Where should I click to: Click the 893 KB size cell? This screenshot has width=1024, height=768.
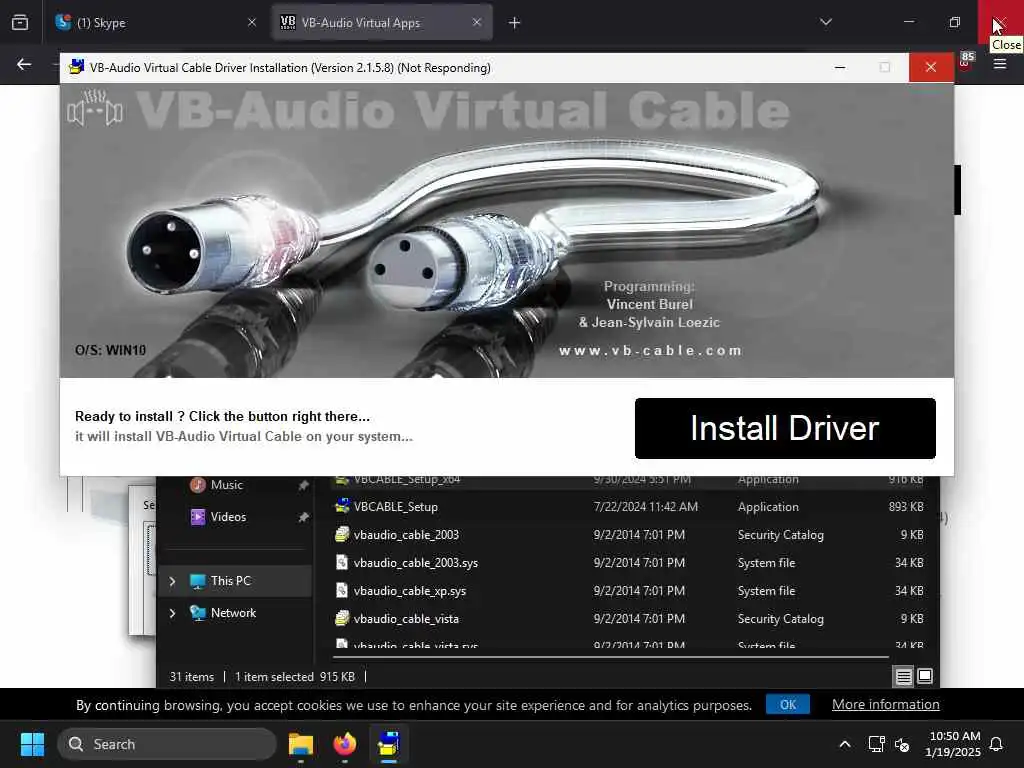coord(906,507)
